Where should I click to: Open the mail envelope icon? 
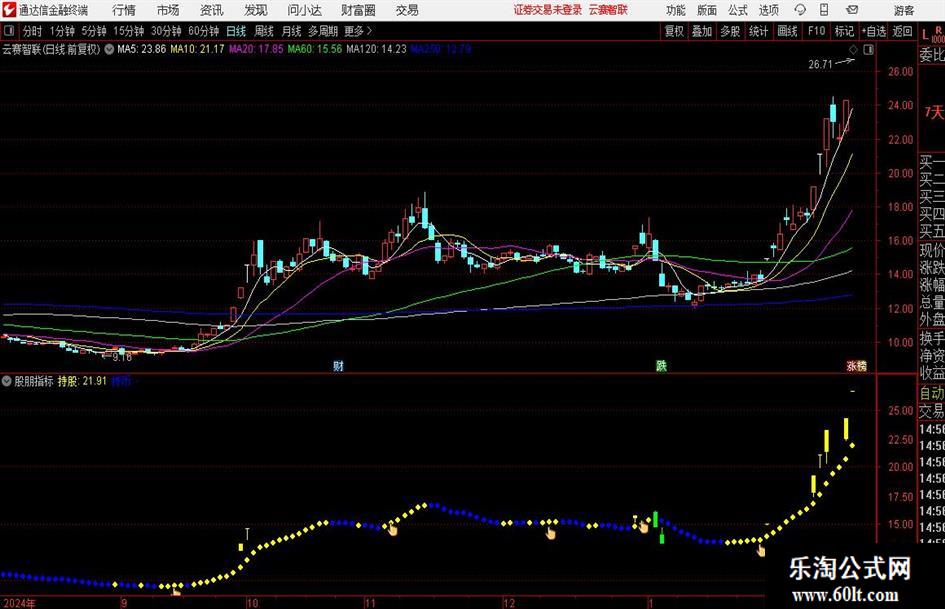click(852, 10)
